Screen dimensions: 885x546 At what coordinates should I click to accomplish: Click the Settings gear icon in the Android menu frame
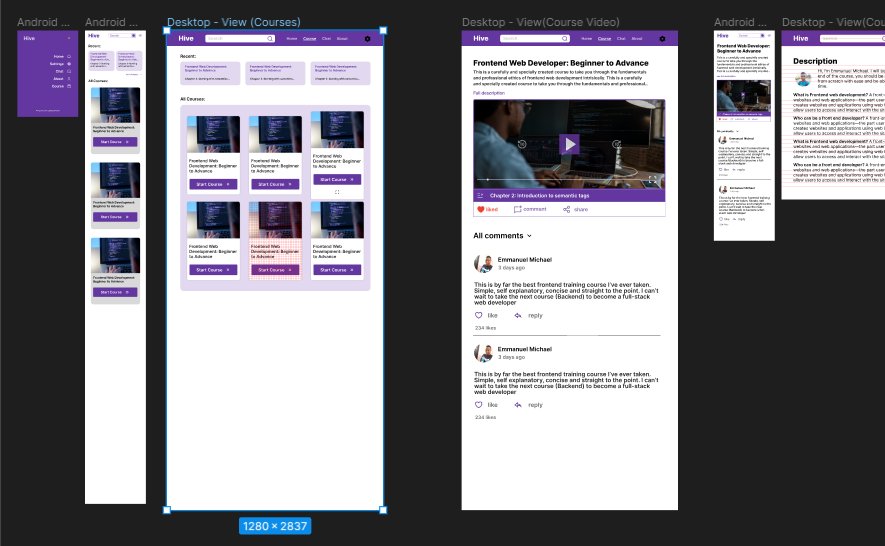(x=69, y=64)
